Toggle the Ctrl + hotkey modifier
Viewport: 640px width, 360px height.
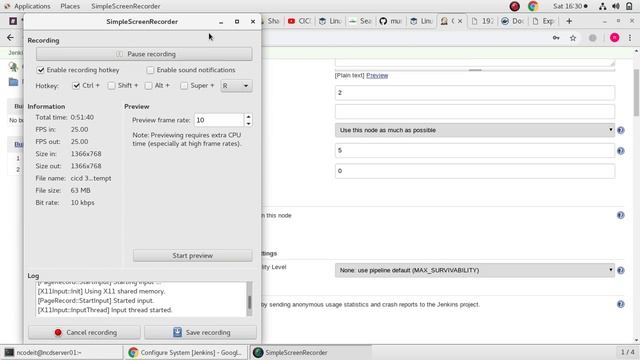76,85
